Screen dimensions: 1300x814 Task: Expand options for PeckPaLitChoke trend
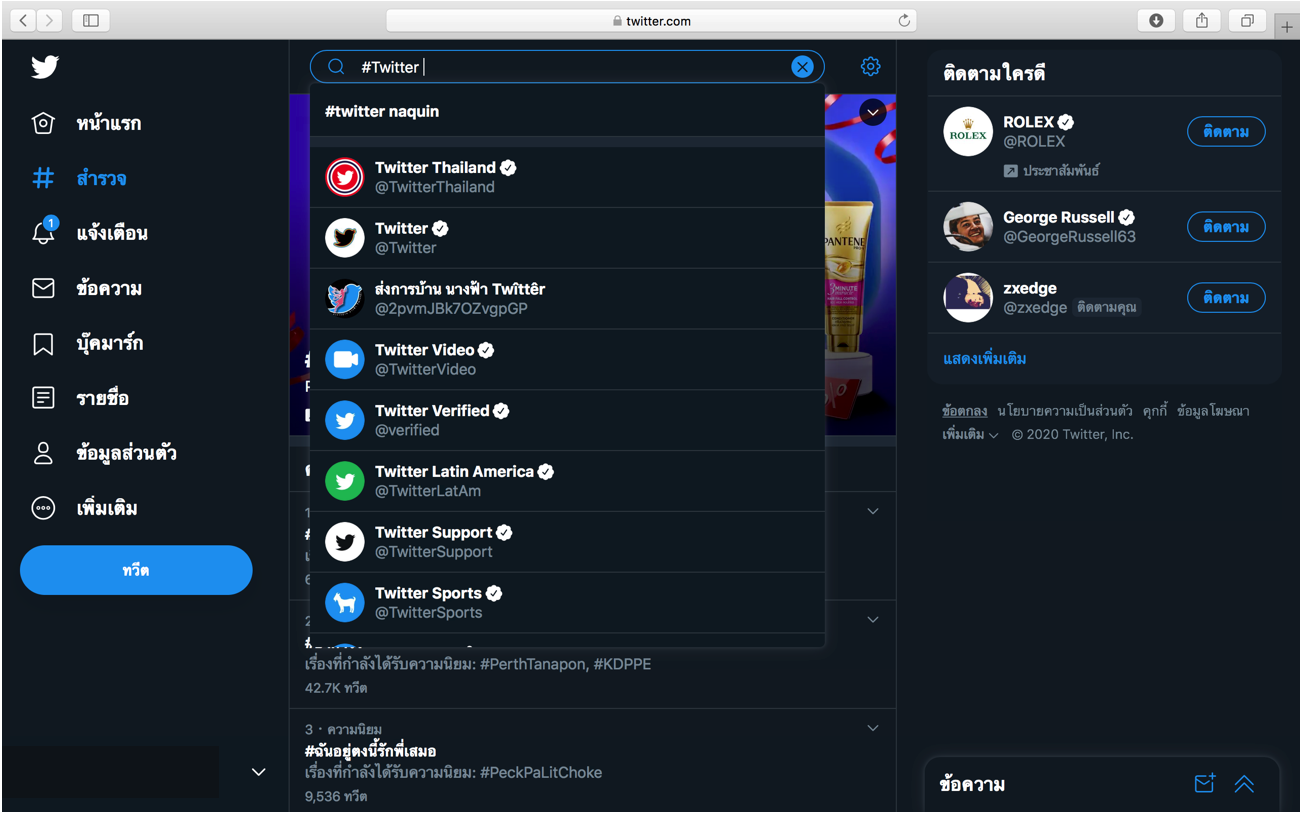pyautogui.click(x=872, y=728)
